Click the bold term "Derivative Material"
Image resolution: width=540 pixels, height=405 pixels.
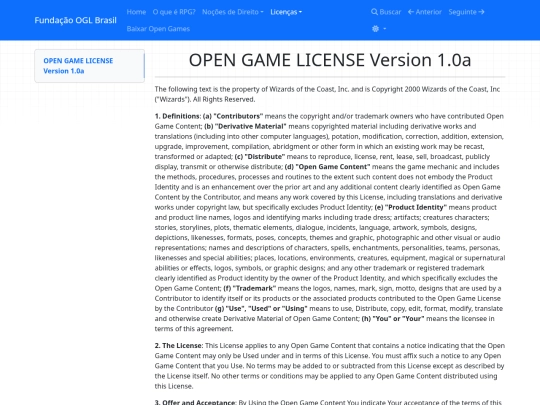pyautogui.click(x=250, y=126)
